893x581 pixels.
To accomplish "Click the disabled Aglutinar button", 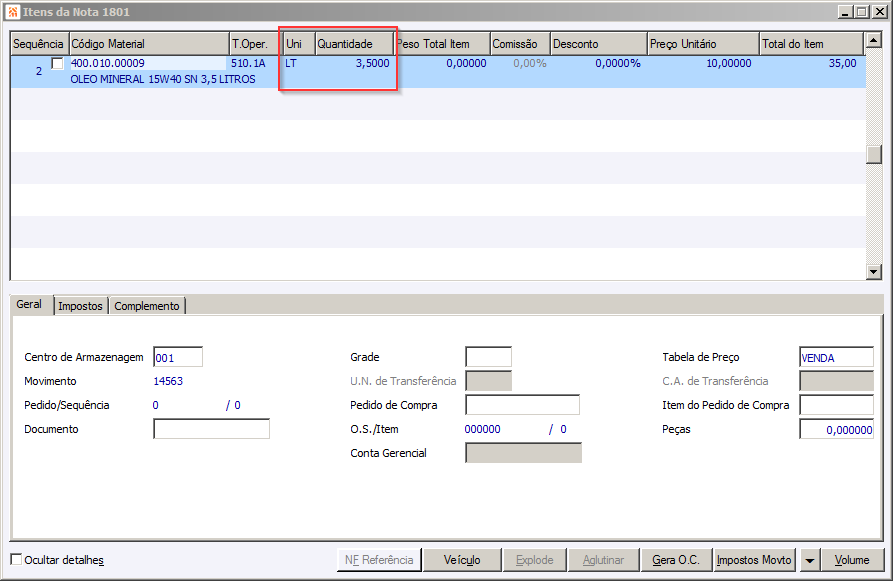I will point(603,560).
